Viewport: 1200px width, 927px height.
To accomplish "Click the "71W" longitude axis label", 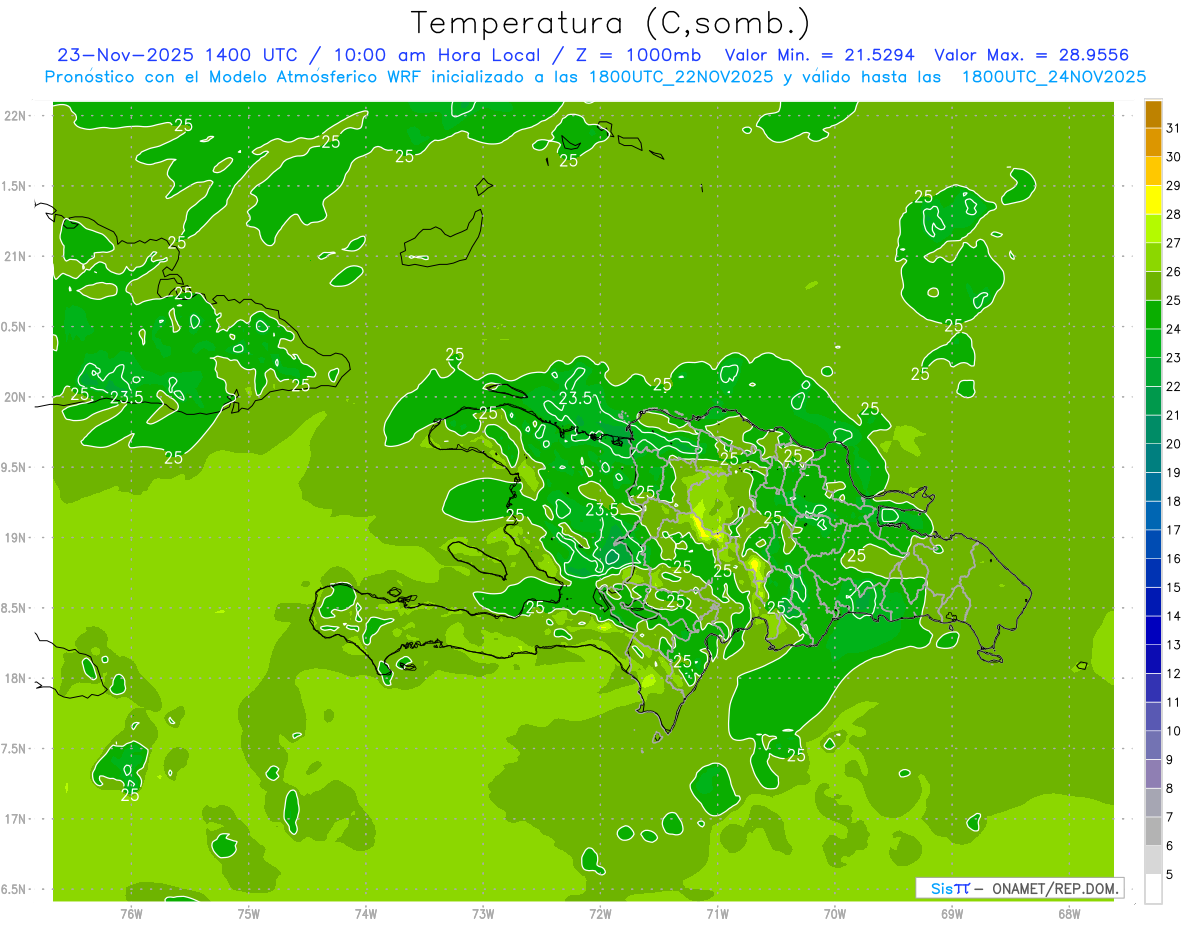I will tap(717, 914).
